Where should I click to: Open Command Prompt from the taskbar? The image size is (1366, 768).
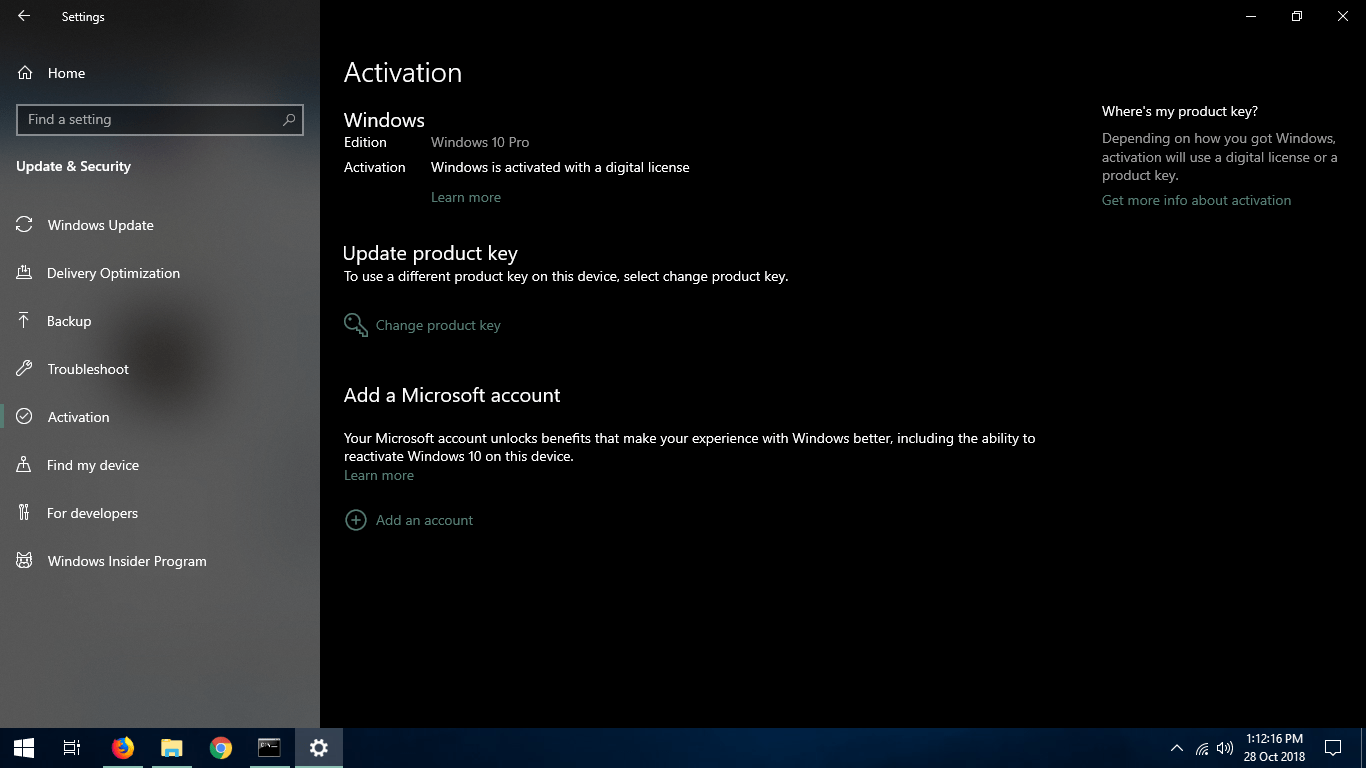(x=269, y=748)
